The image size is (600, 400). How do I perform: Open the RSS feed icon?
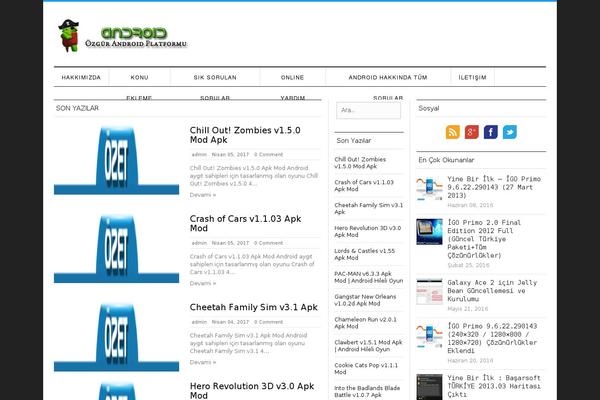[453, 132]
